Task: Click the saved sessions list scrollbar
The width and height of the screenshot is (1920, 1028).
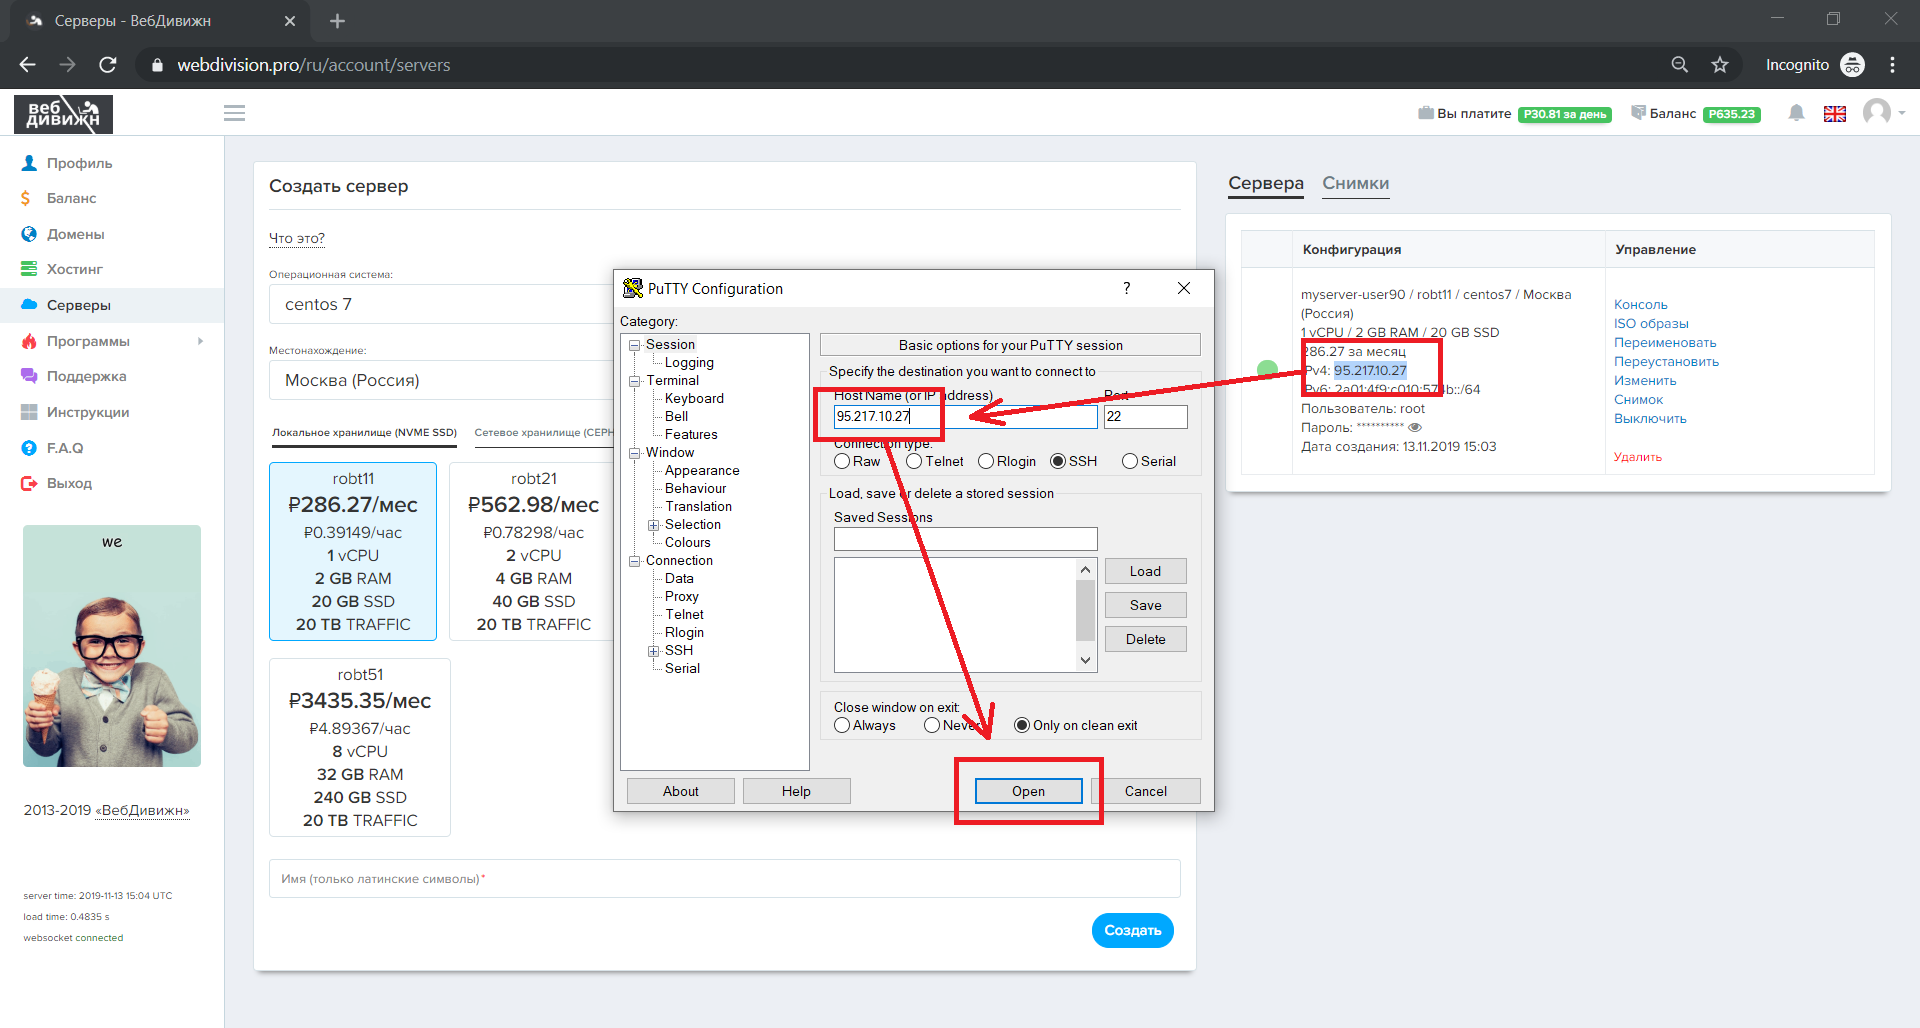Action: [x=1085, y=610]
